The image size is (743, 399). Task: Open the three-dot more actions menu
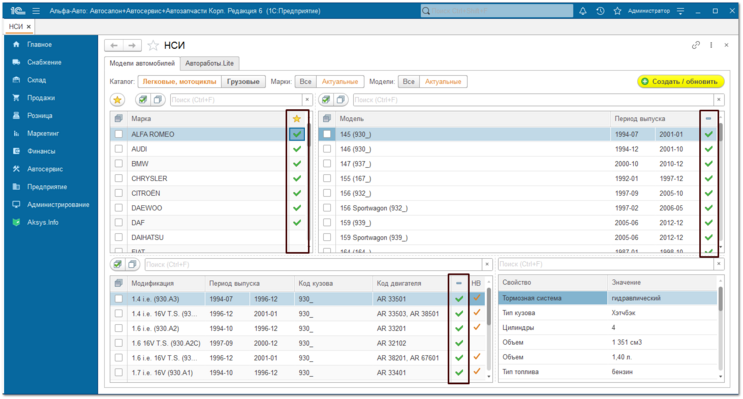click(711, 45)
